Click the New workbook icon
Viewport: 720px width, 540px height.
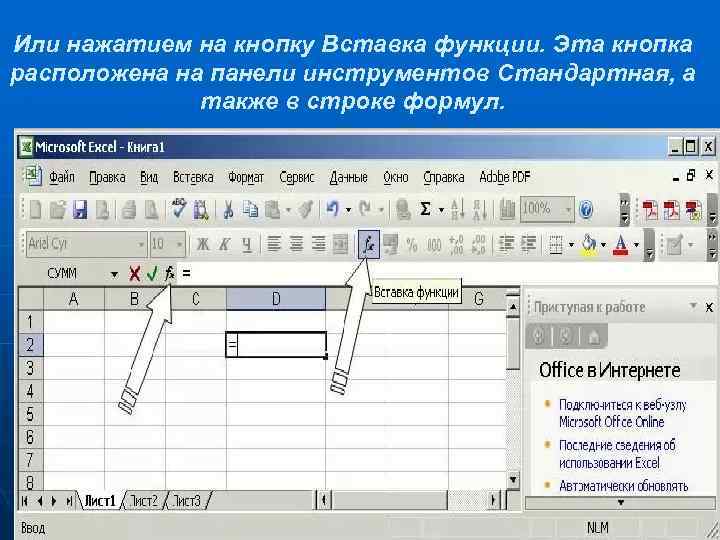[x=35, y=210]
